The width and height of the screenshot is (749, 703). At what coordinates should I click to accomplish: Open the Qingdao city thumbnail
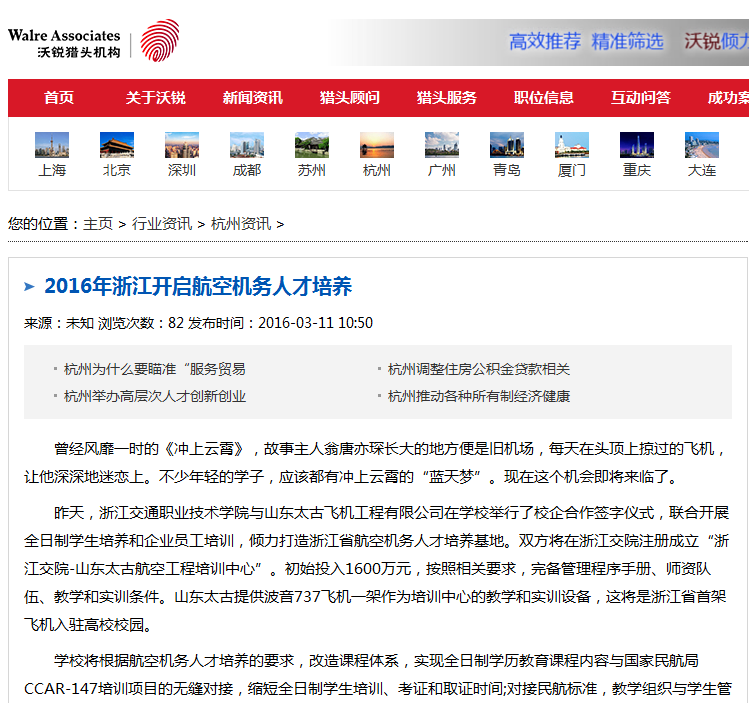(x=507, y=145)
